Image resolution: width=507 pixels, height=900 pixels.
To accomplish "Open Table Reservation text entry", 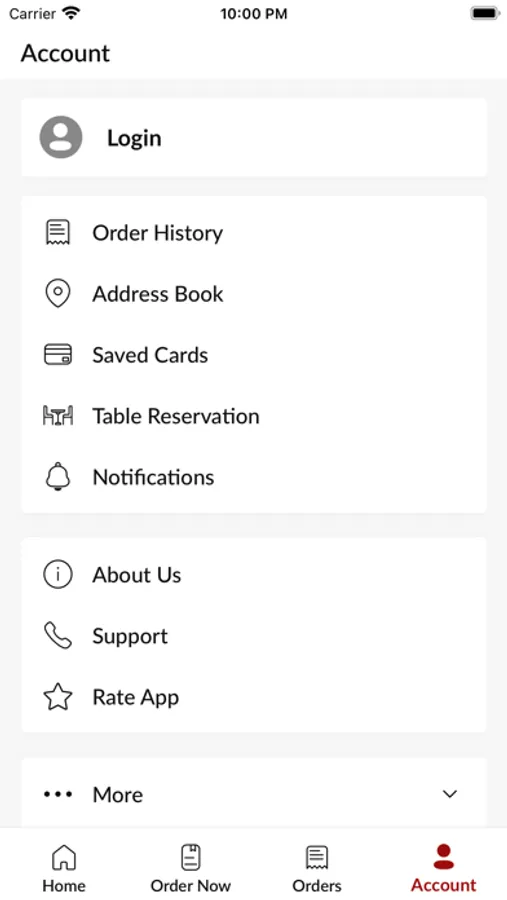I will point(176,416).
